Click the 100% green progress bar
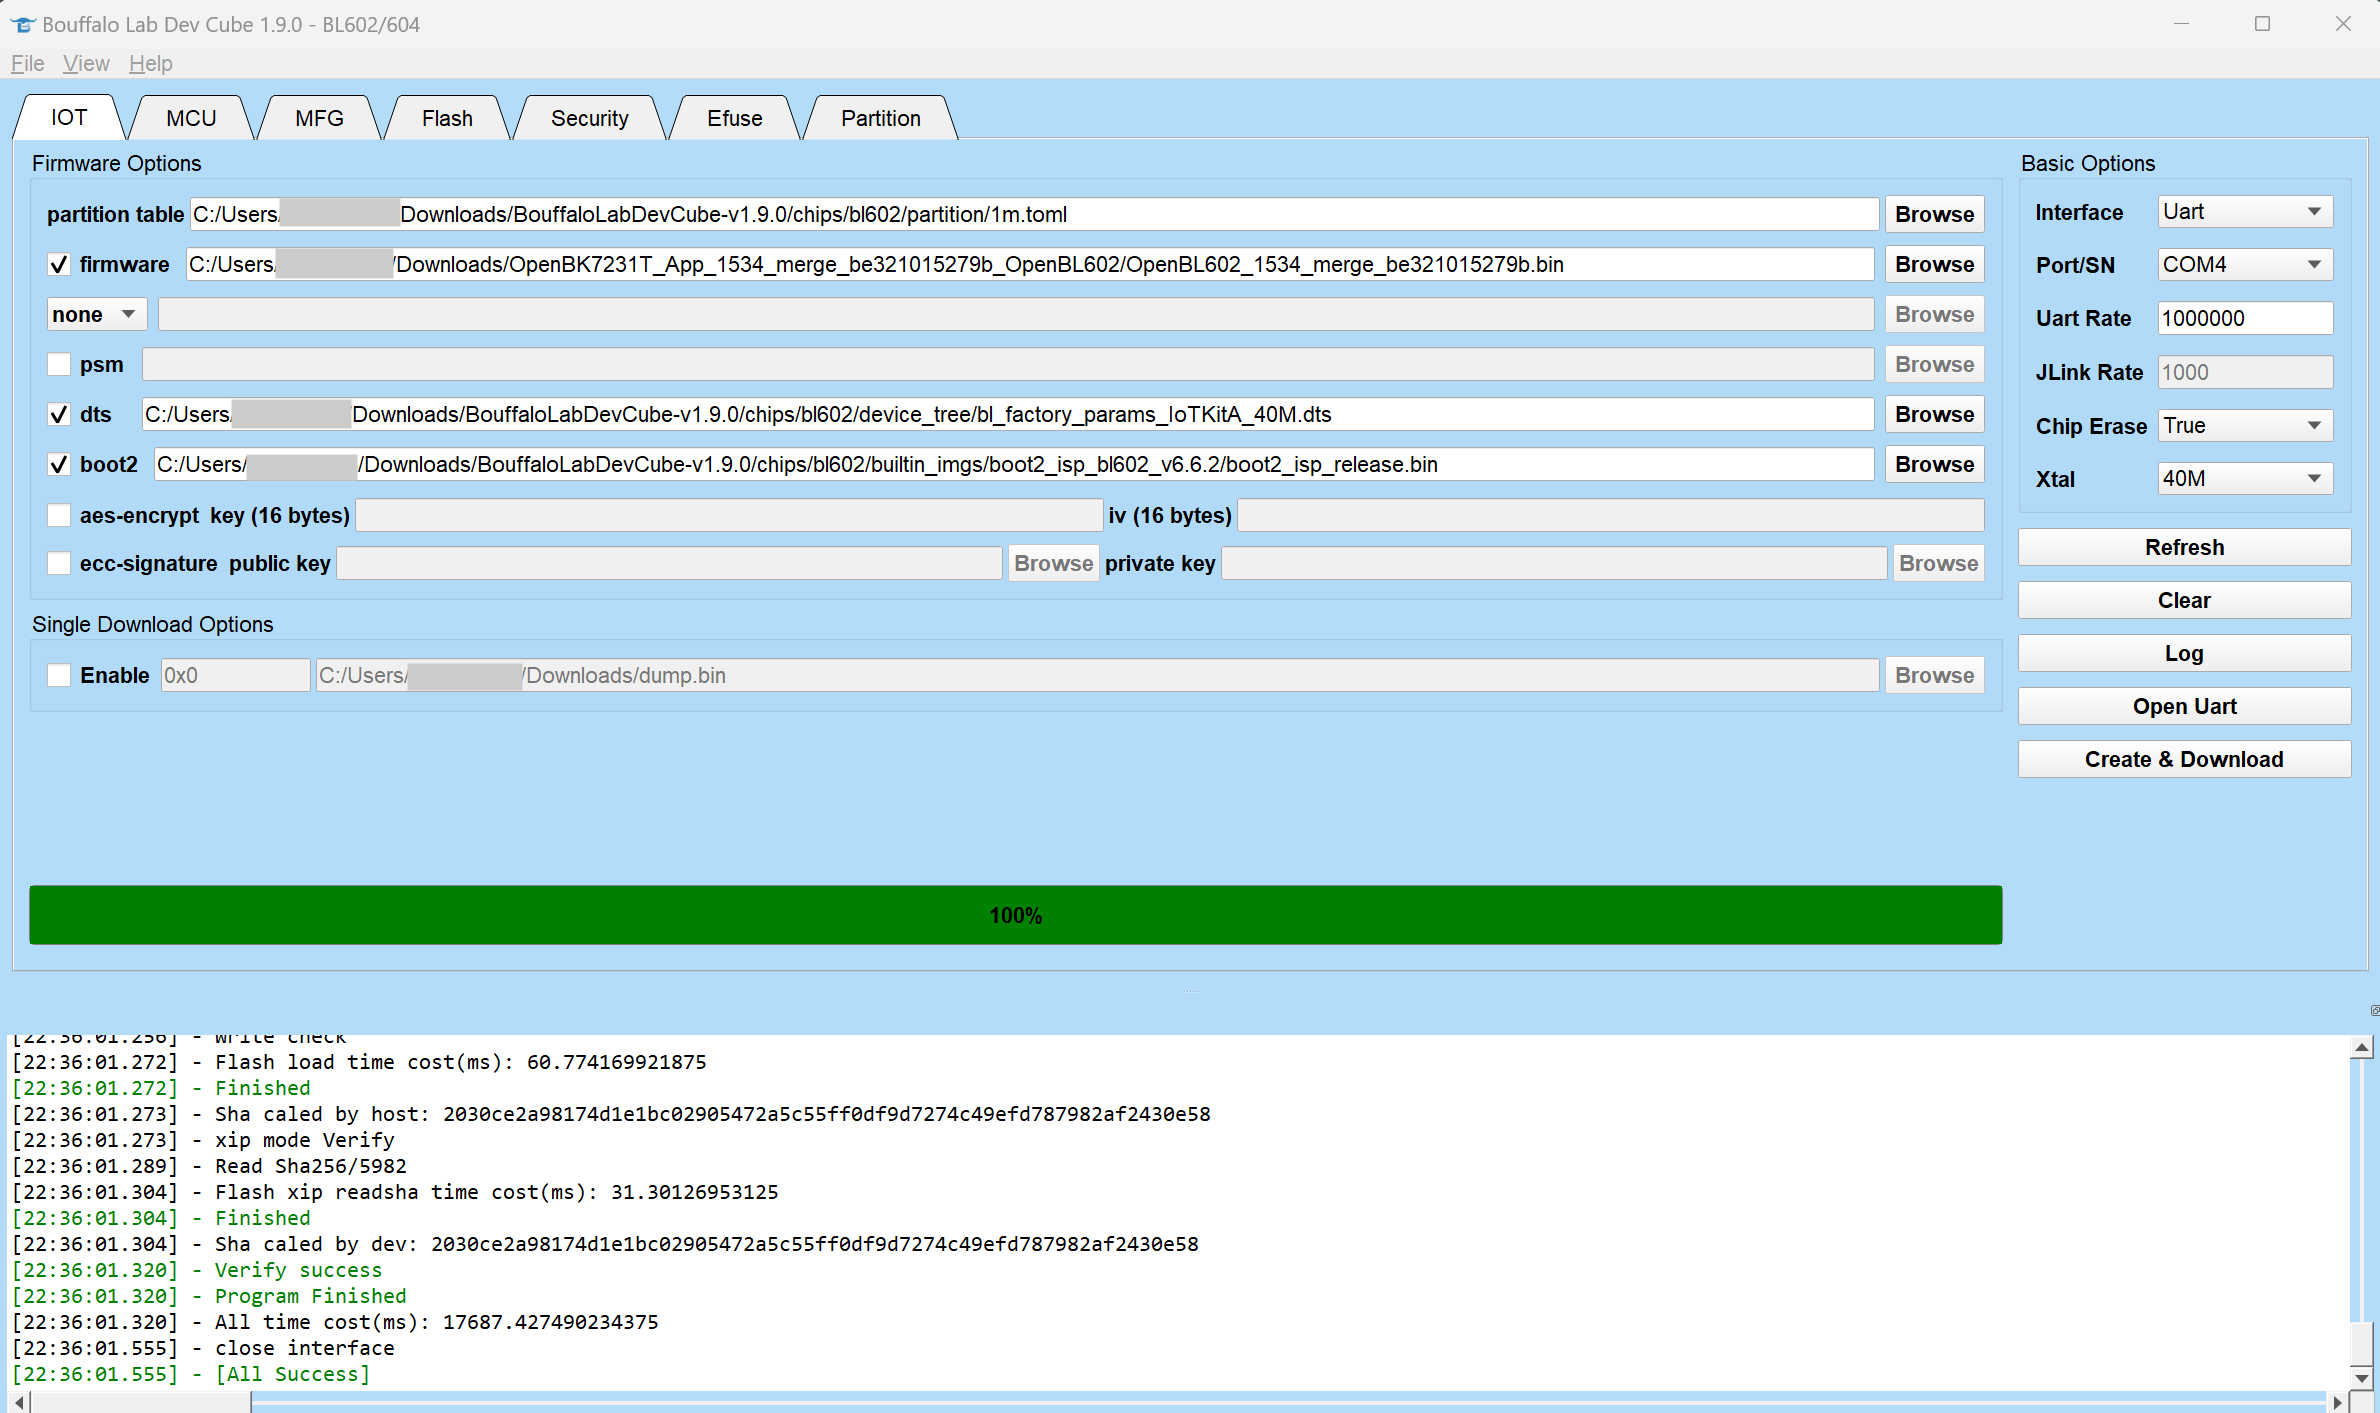 click(x=1016, y=915)
